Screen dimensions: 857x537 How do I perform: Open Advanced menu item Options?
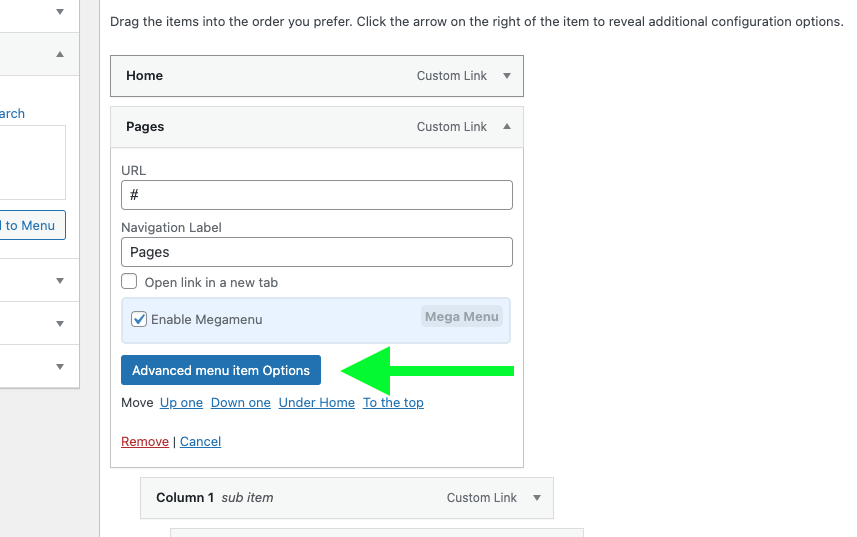pos(221,370)
